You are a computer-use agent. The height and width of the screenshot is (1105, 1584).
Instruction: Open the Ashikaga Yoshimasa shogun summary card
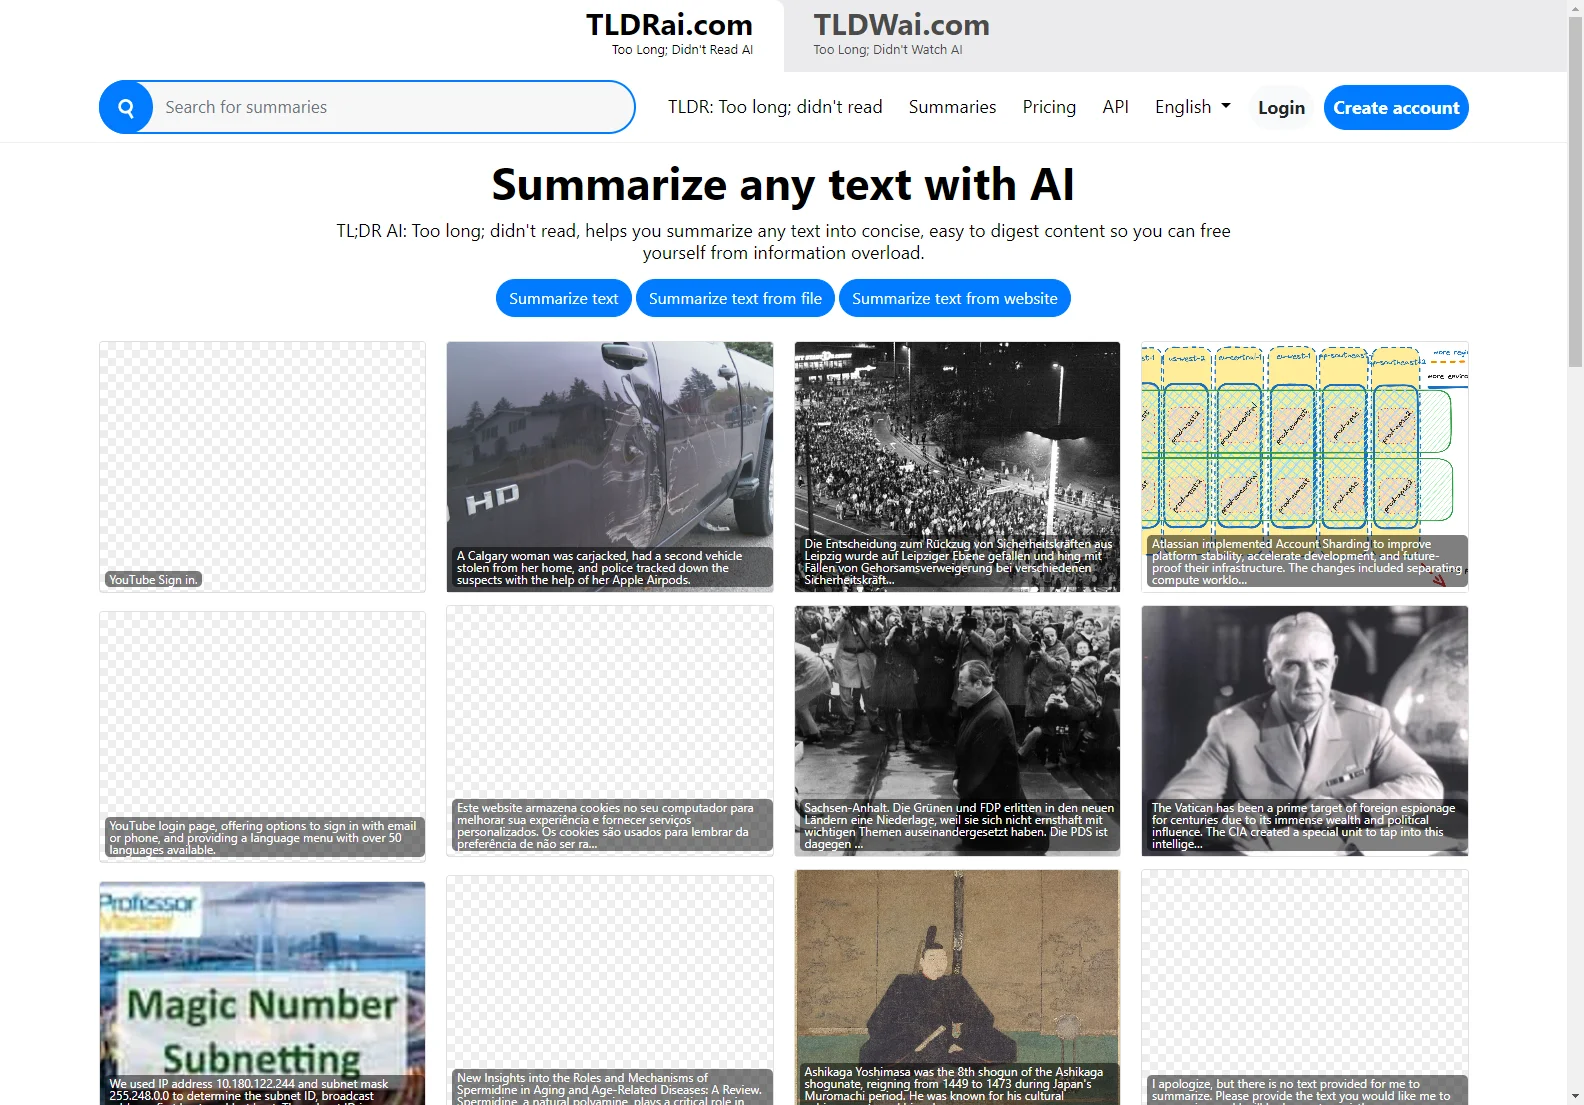(x=957, y=987)
